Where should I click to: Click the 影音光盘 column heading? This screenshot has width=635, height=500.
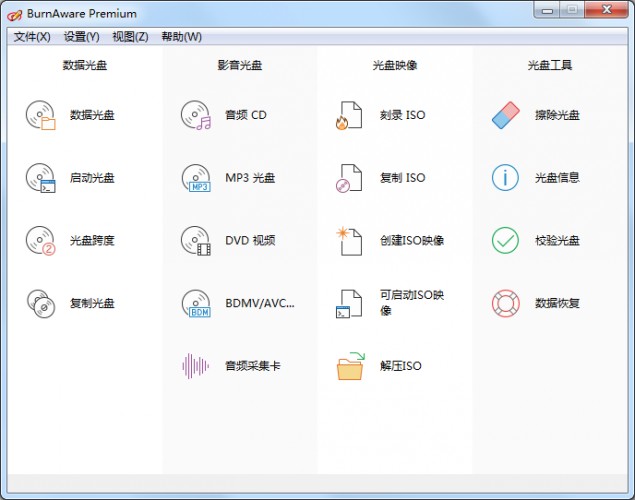coord(240,65)
